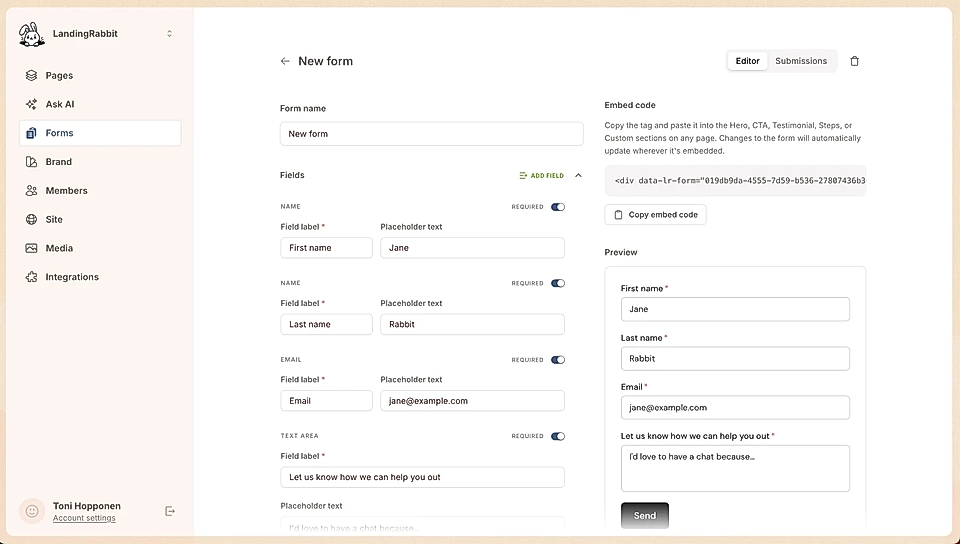Click the 'EMAIL' field type label
960x544 pixels.
[x=291, y=359]
